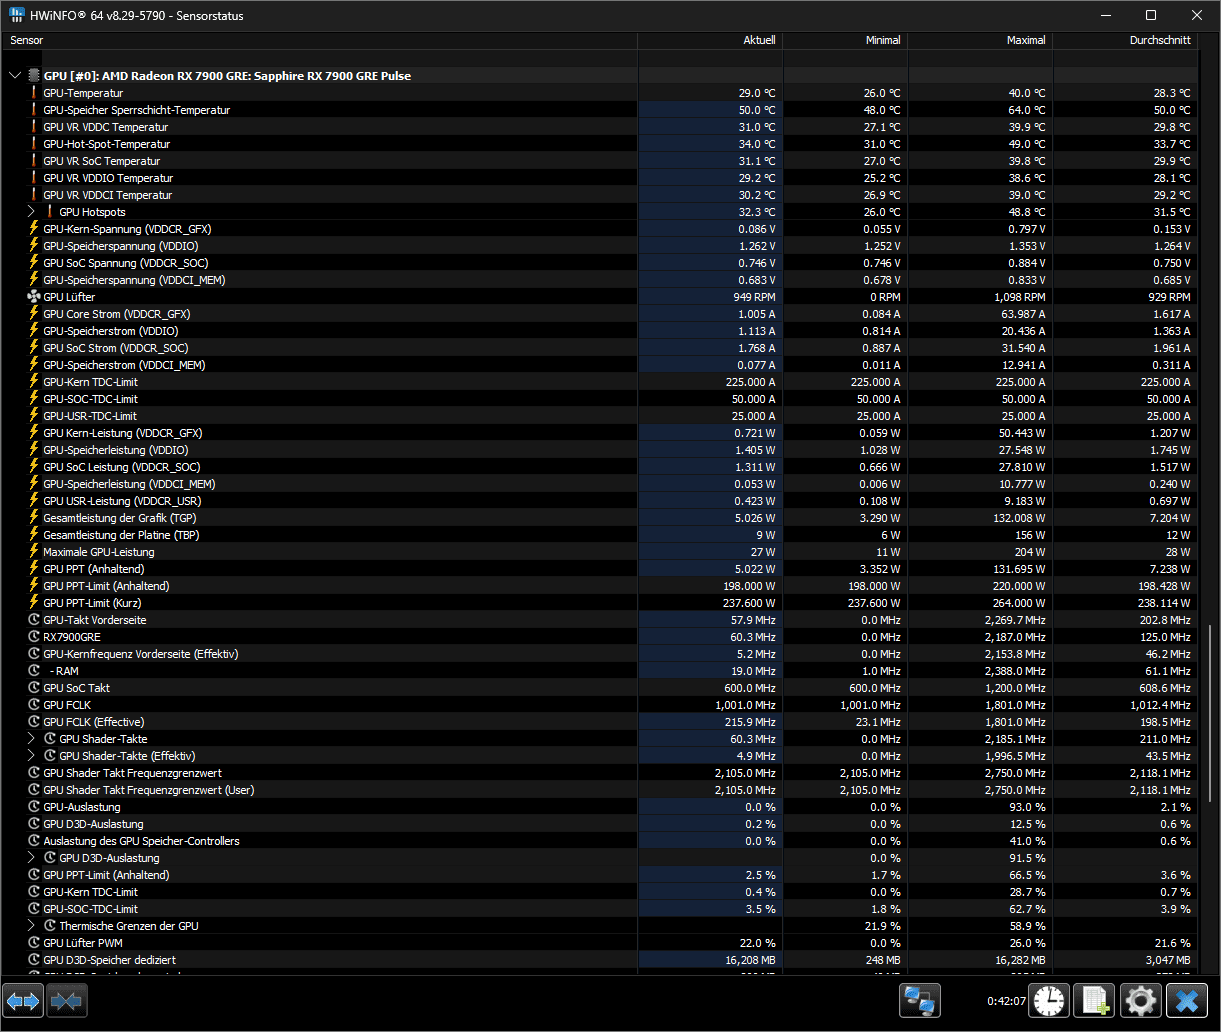Open sensor settings gear icon

[x=1141, y=1000]
